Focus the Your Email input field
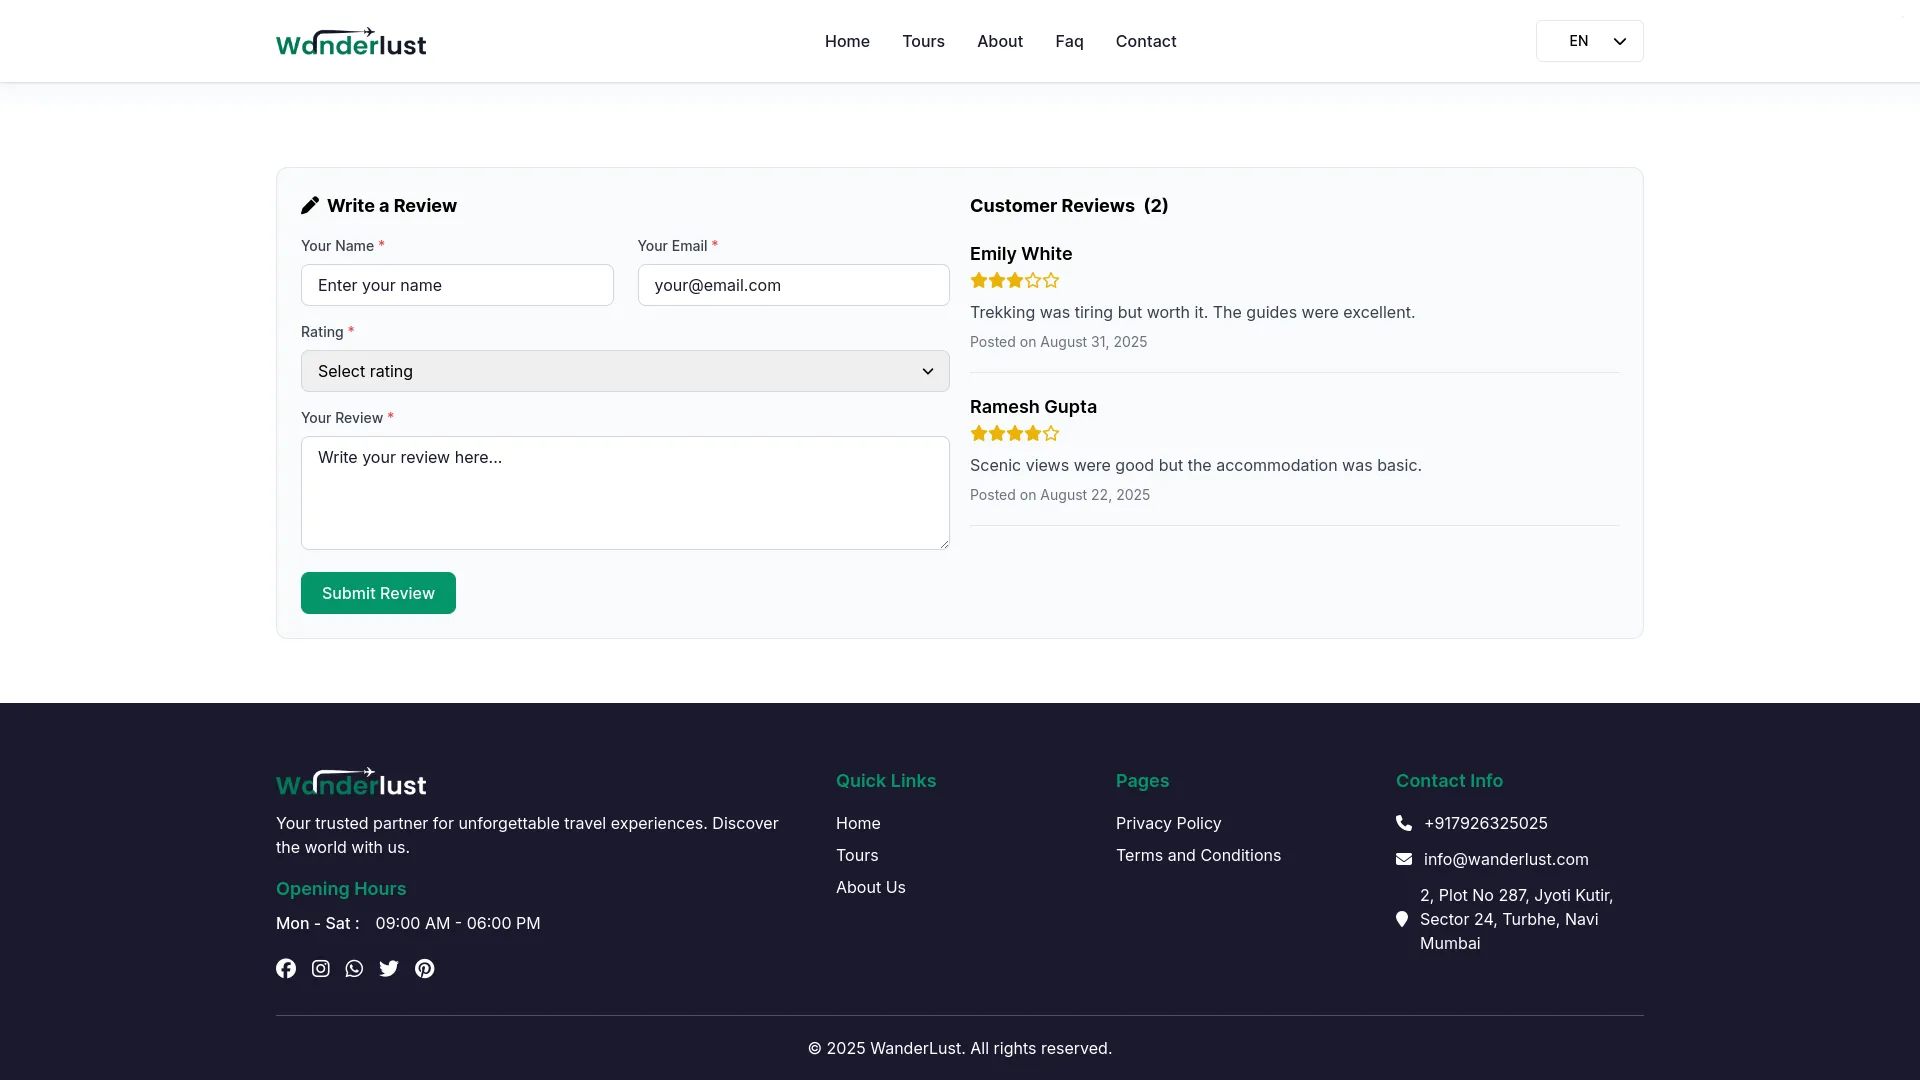This screenshot has width=1920, height=1080. (x=794, y=285)
